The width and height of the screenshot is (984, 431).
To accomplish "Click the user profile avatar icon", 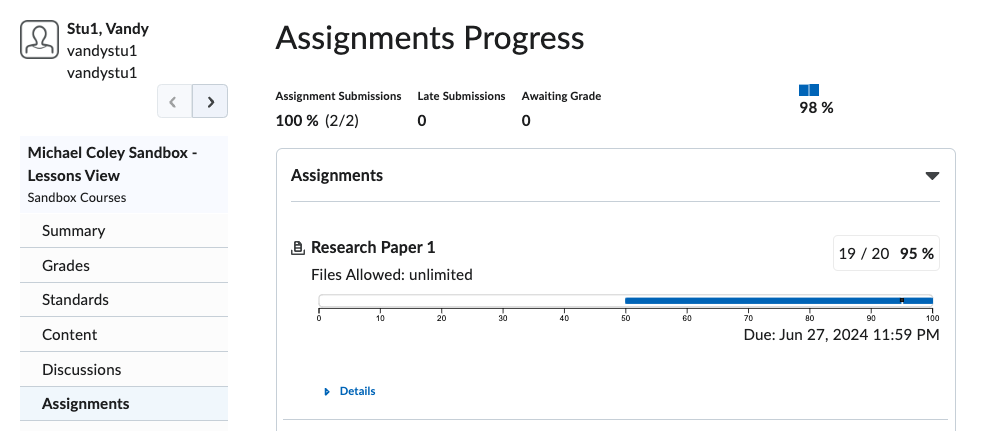I will pyautogui.click(x=39, y=40).
